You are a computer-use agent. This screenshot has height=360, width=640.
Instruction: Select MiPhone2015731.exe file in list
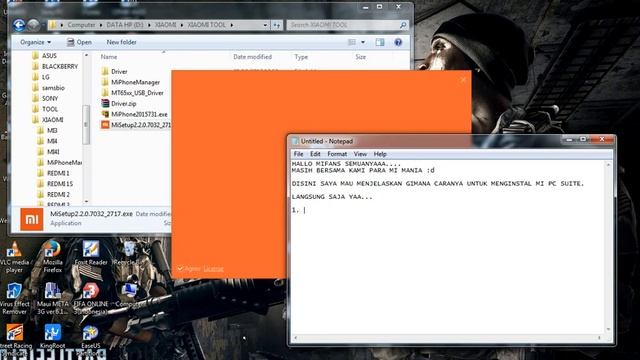[x=134, y=114]
